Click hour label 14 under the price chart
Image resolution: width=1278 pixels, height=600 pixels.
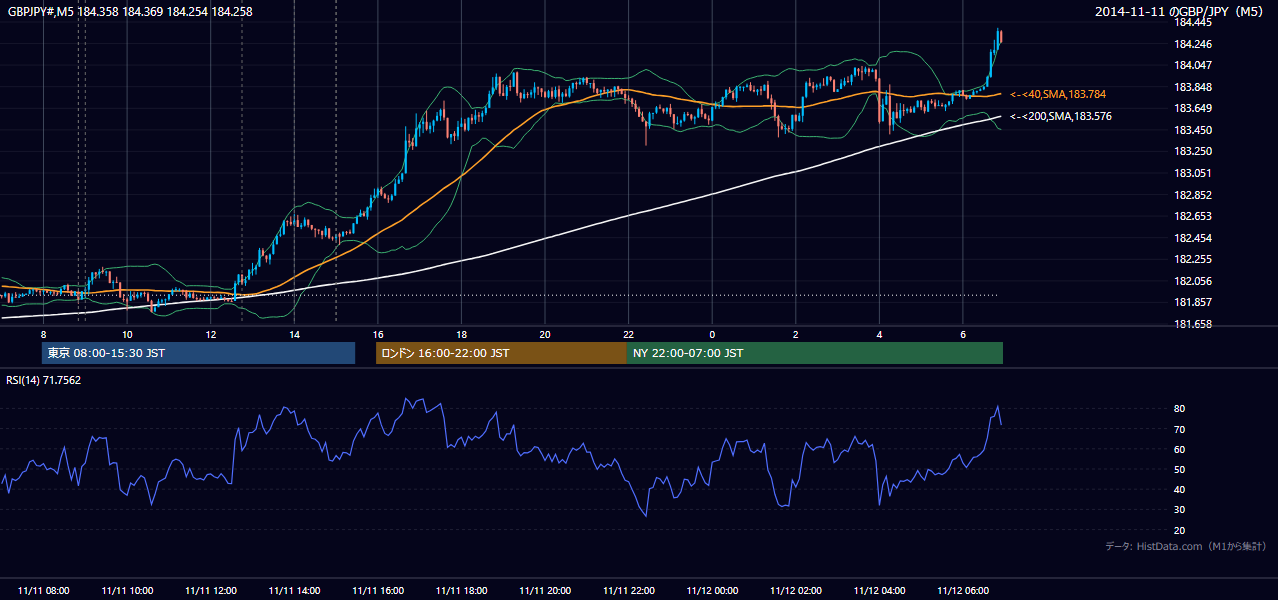294,334
